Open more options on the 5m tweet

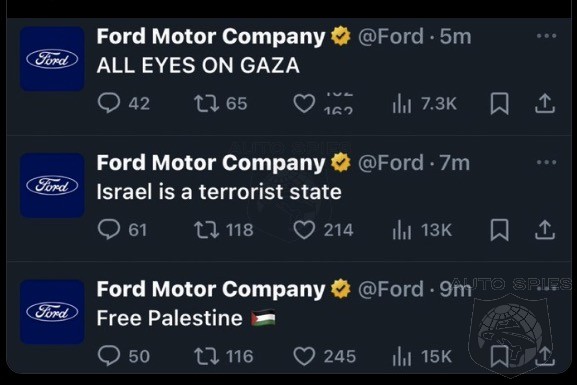tap(546, 36)
